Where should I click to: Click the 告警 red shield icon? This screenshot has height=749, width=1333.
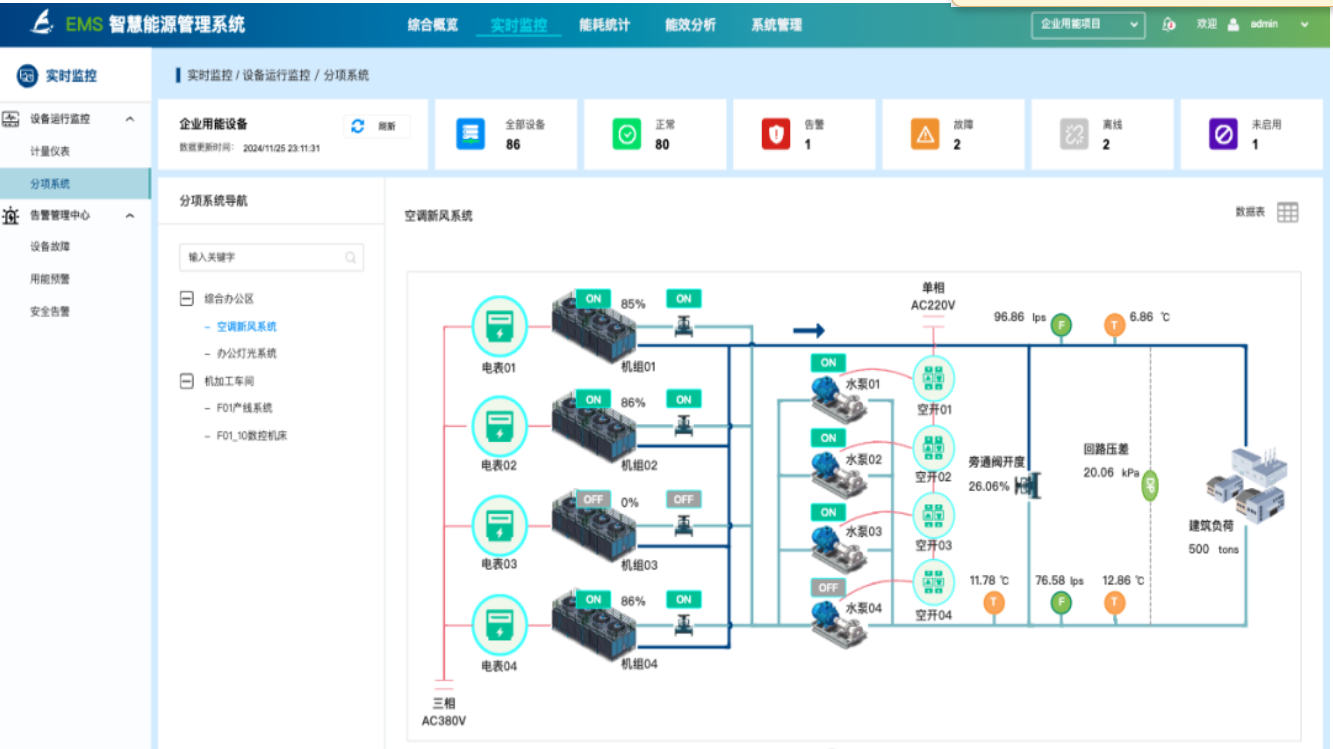pyautogui.click(x=776, y=134)
